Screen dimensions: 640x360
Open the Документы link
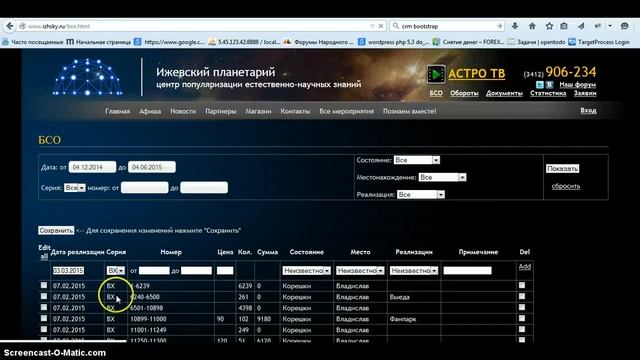tap(504, 93)
